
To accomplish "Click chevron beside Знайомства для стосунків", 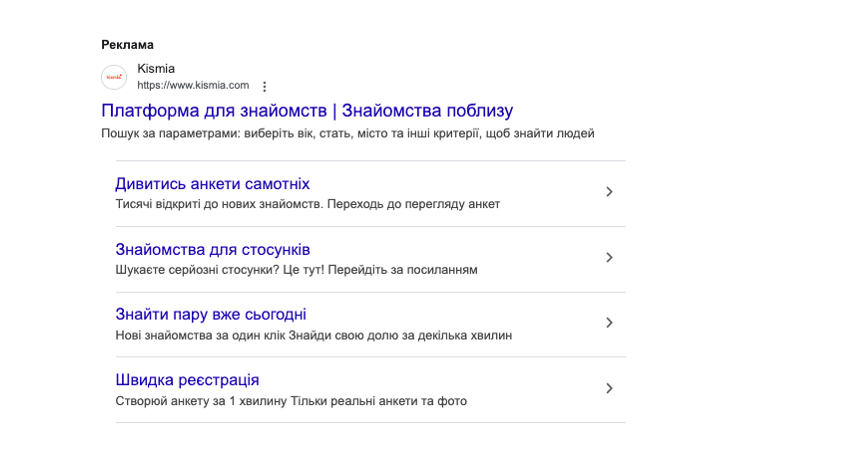I will [x=609, y=258].
